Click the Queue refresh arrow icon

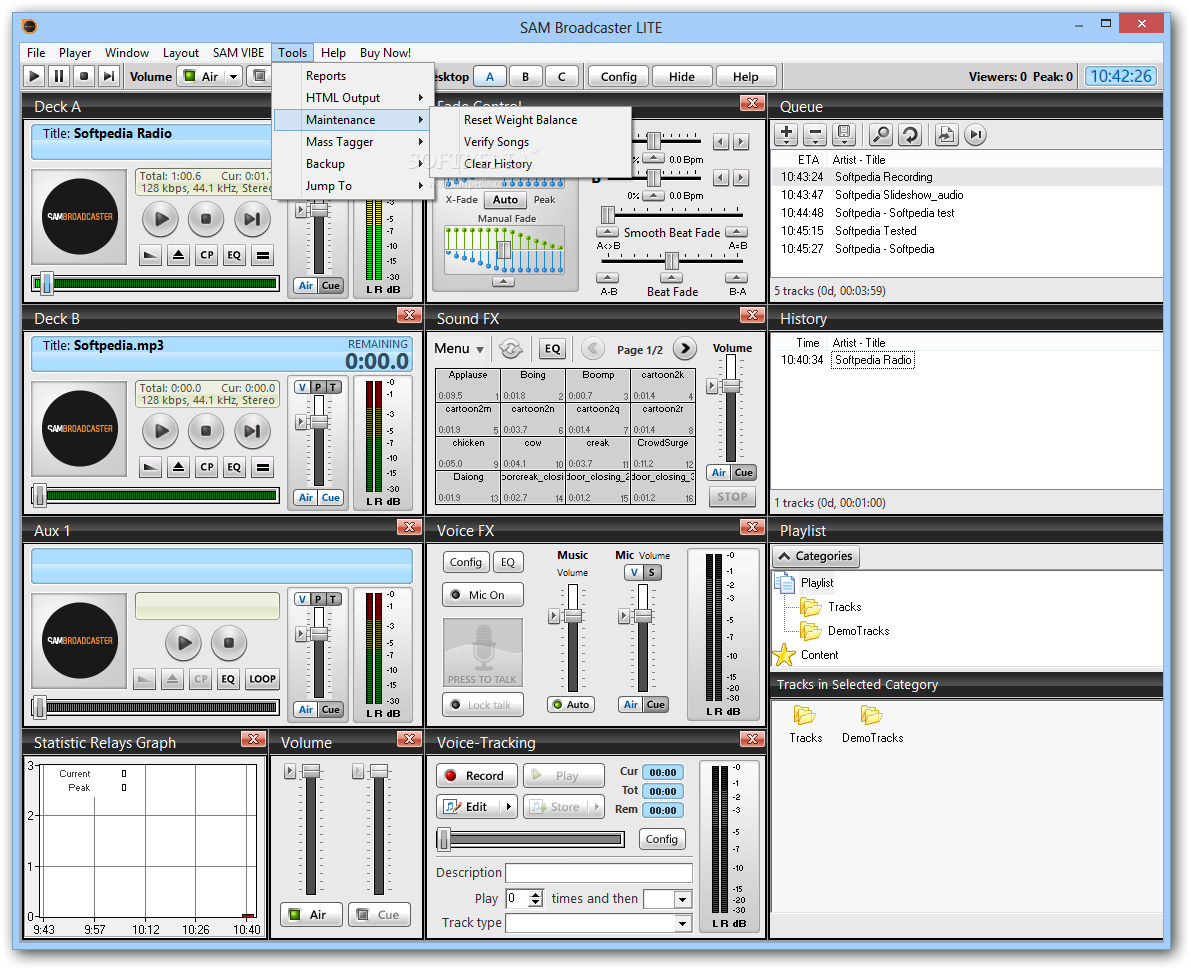(910, 134)
